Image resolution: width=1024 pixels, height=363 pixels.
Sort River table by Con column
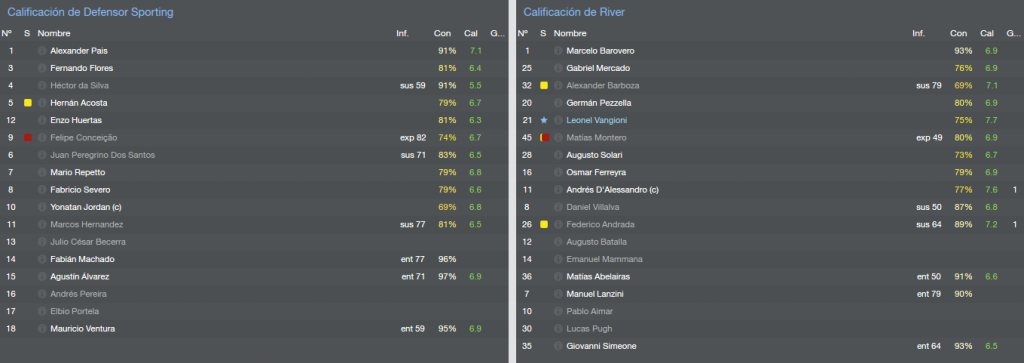tap(959, 33)
